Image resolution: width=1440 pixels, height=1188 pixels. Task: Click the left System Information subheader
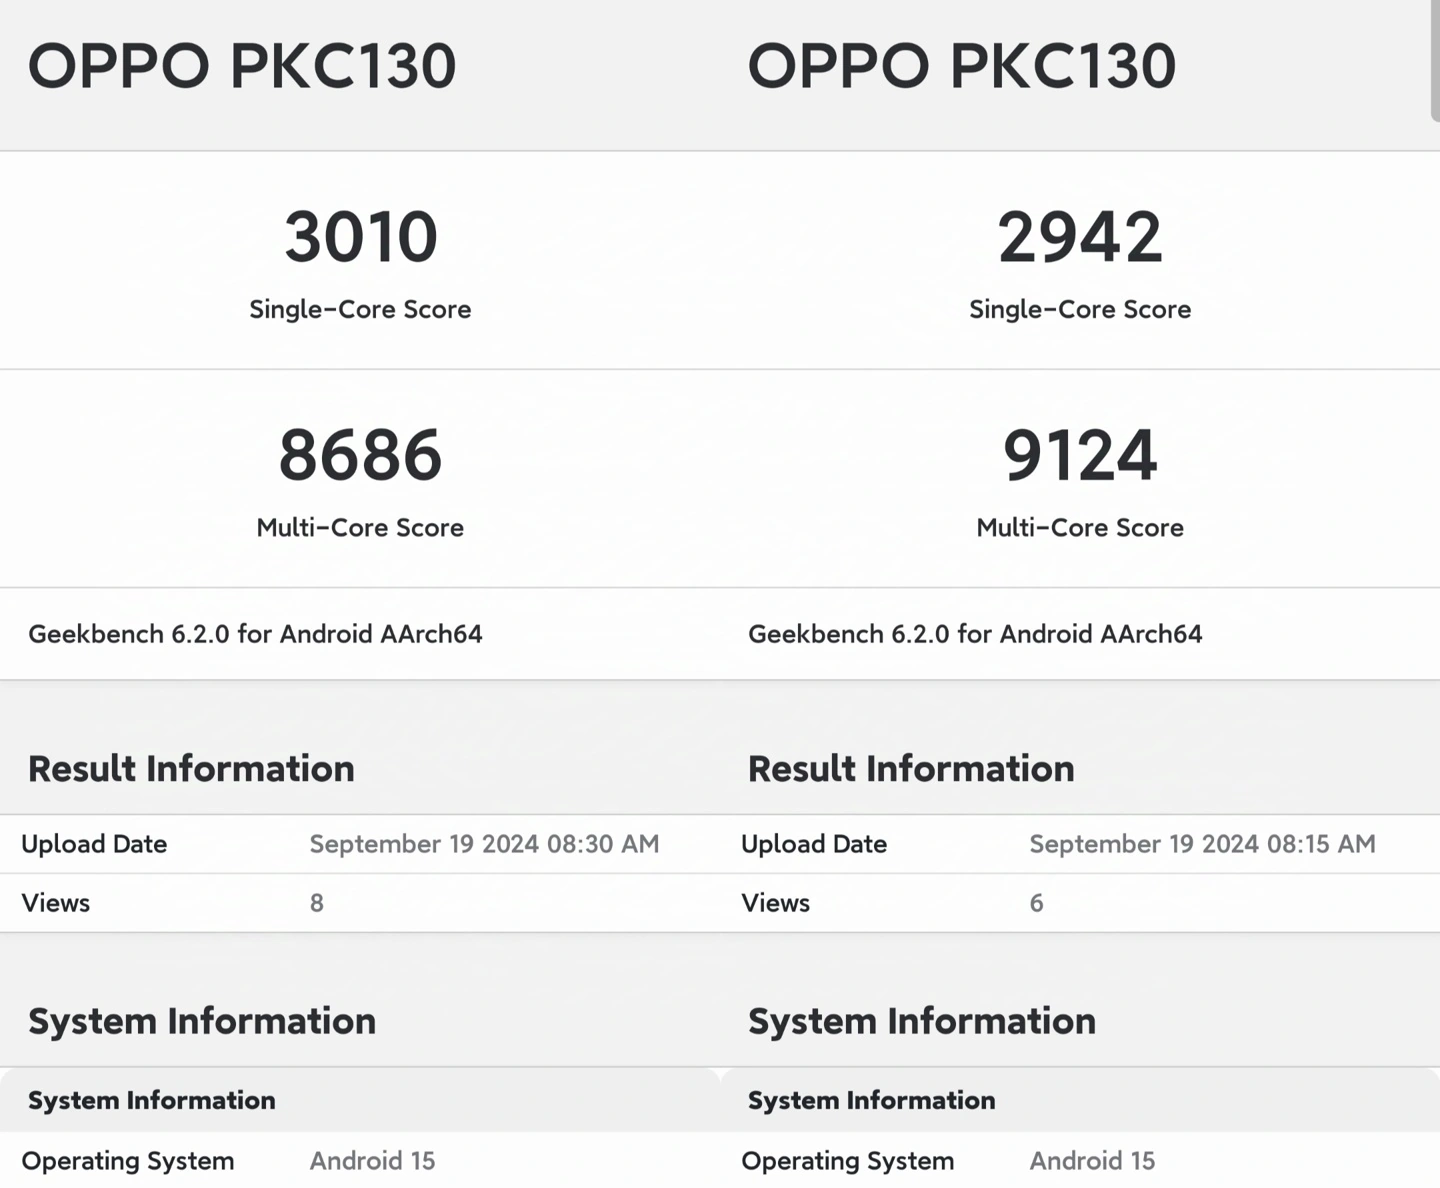coord(152,1100)
